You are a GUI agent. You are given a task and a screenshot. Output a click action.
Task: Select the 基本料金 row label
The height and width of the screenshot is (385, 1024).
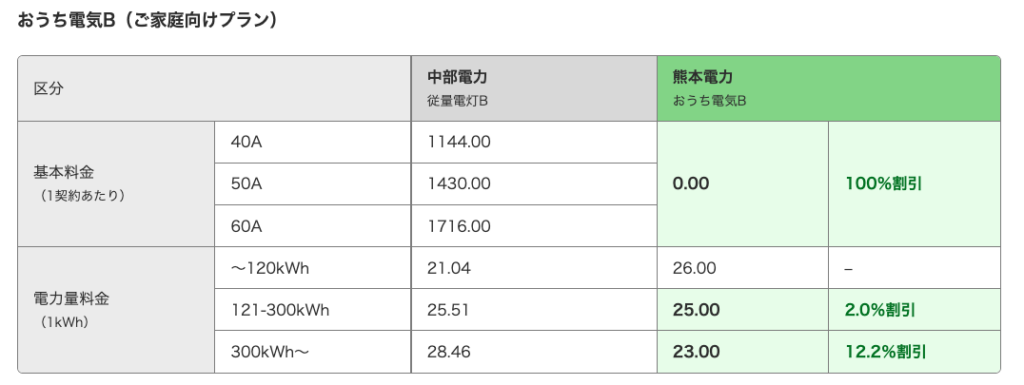point(116,184)
